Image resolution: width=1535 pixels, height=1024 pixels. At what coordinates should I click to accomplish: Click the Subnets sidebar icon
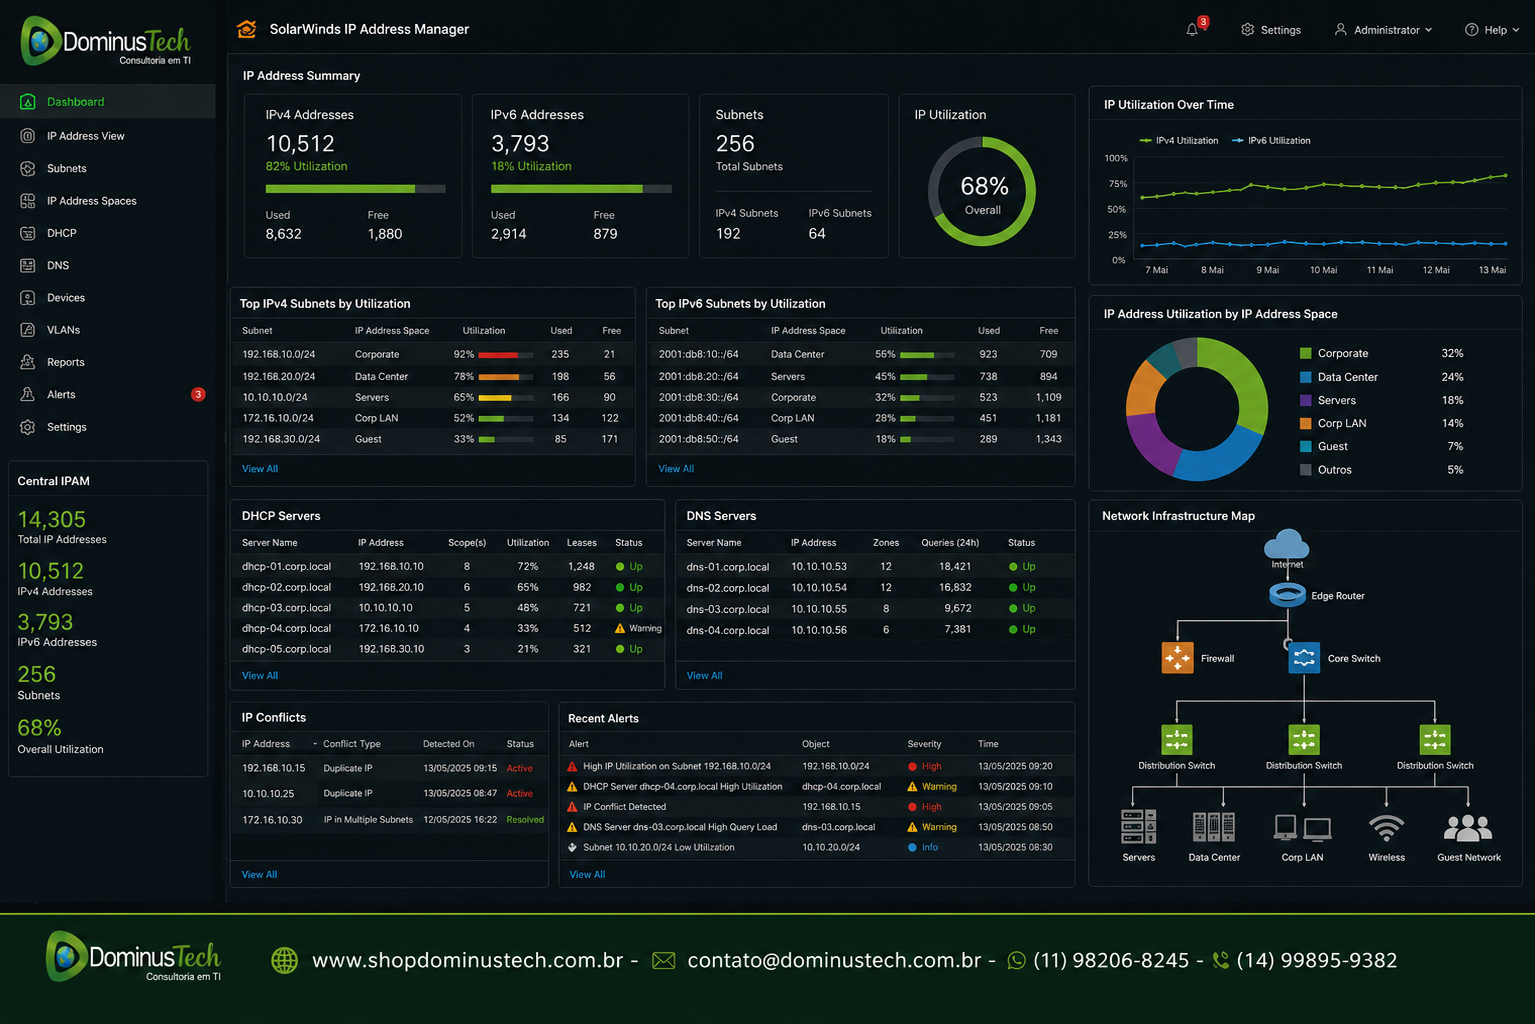28,169
